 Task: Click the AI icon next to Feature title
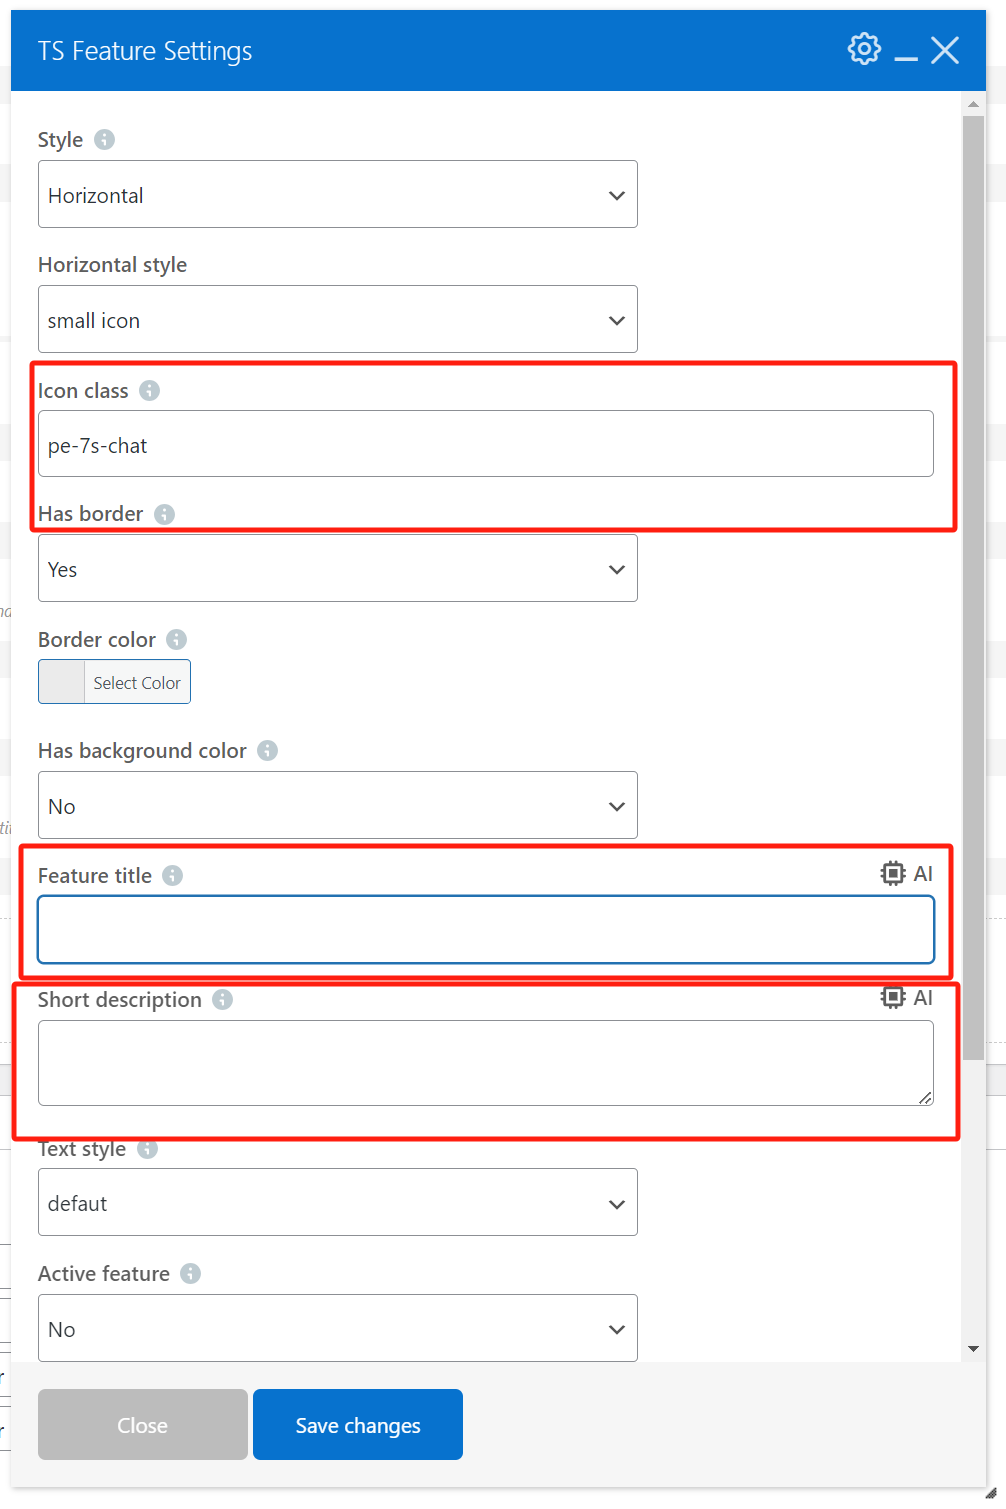[891, 872]
